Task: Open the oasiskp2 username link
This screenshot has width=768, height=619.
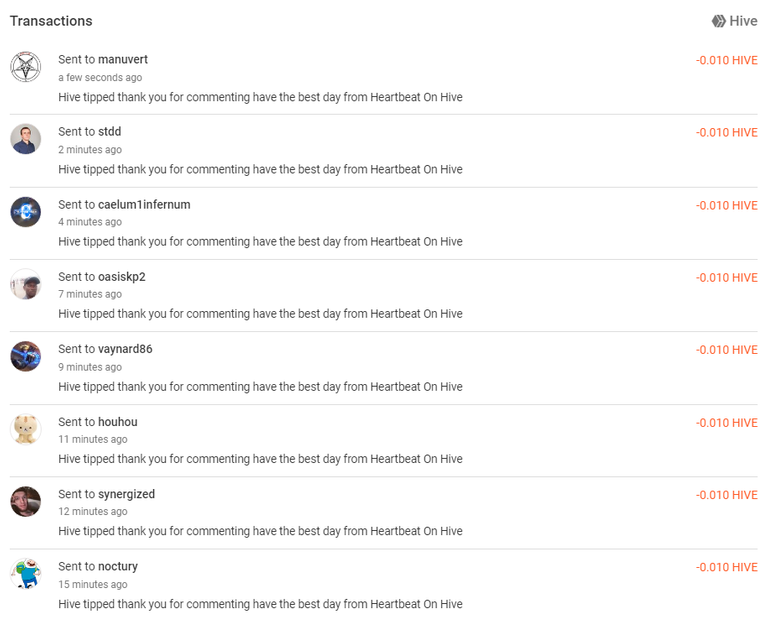Action: tap(122, 277)
